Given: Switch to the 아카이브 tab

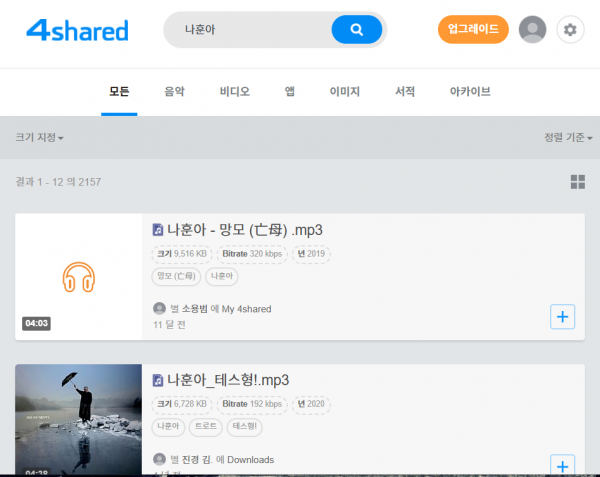Looking at the screenshot, I should click(x=470, y=92).
